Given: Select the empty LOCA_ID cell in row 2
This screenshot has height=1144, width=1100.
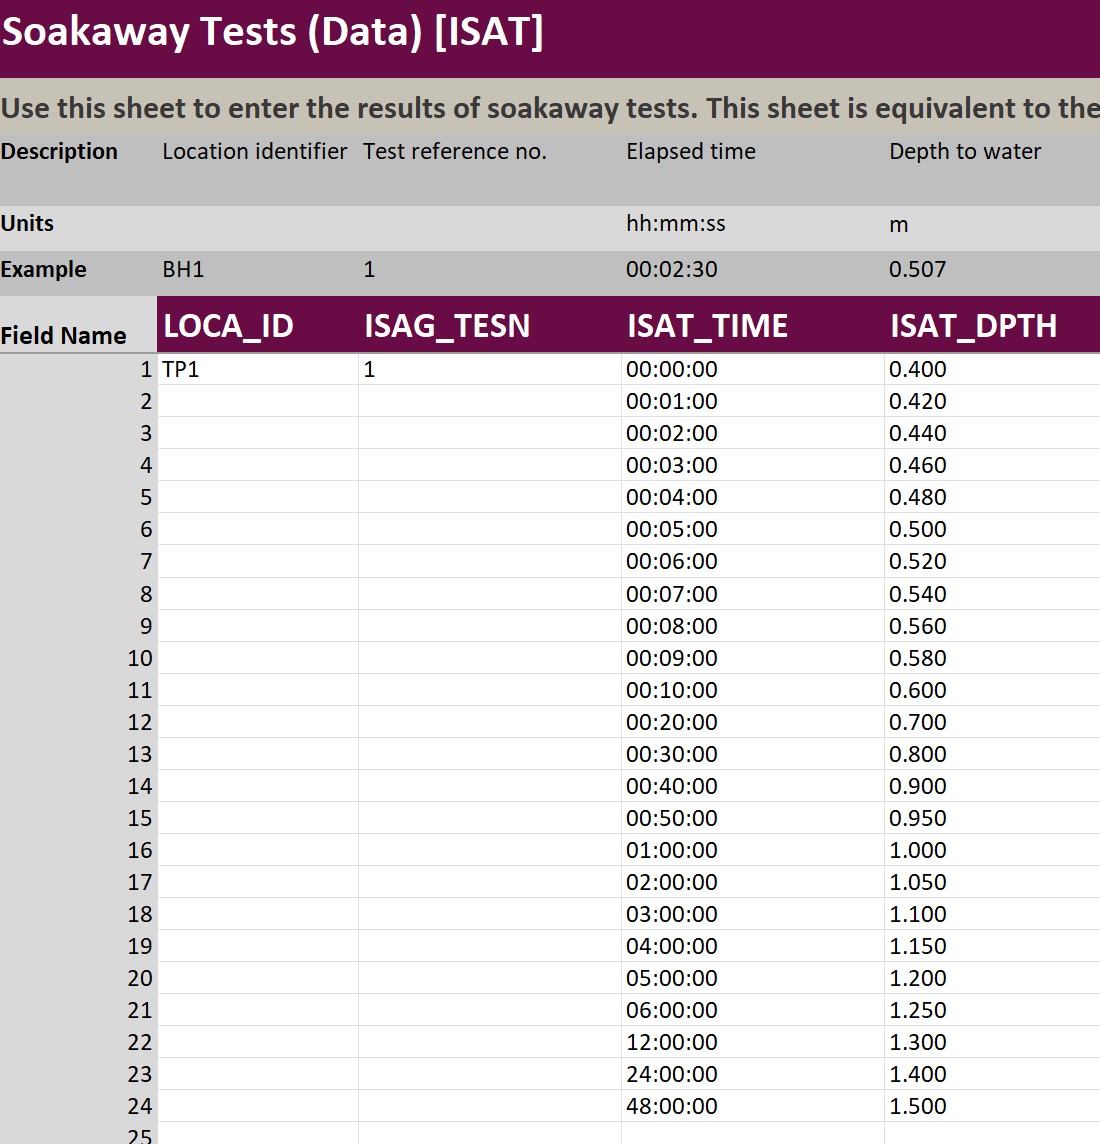Looking at the screenshot, I should coord(257,401).
